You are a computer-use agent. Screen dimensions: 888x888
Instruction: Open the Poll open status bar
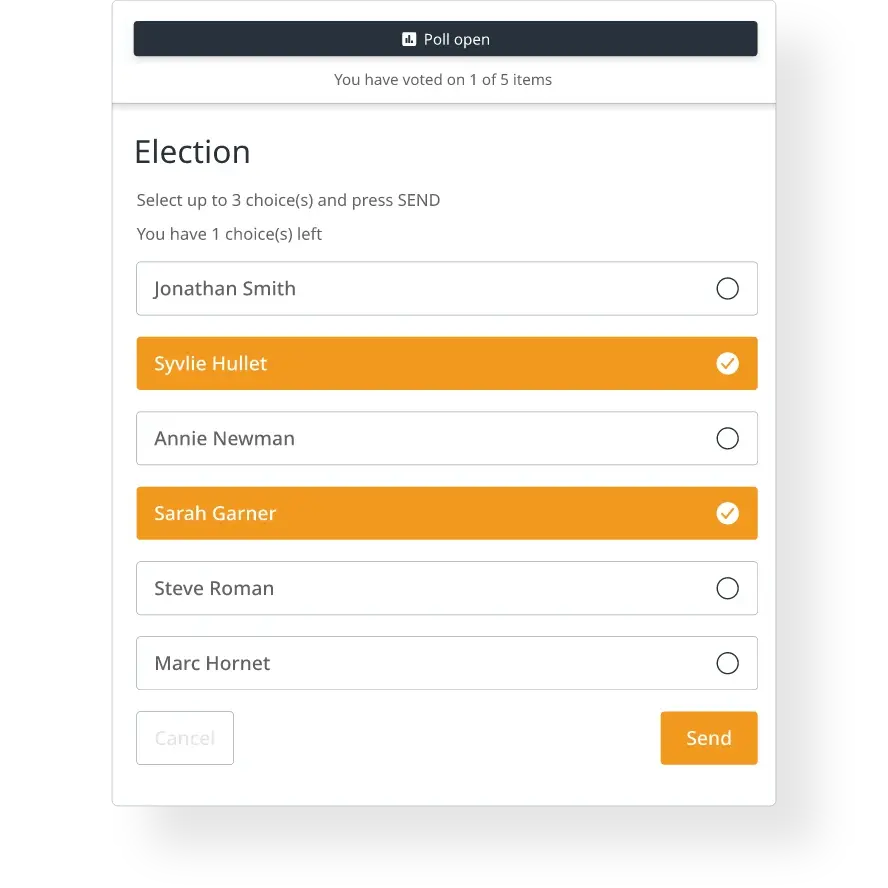pos(445,39)
